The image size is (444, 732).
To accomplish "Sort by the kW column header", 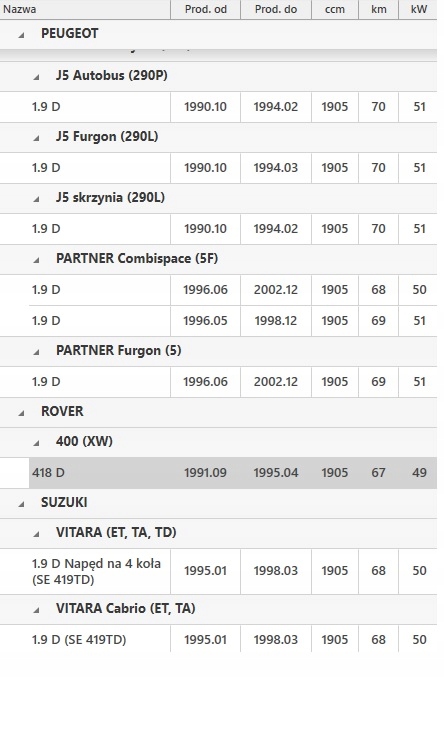I will (419, 9).
